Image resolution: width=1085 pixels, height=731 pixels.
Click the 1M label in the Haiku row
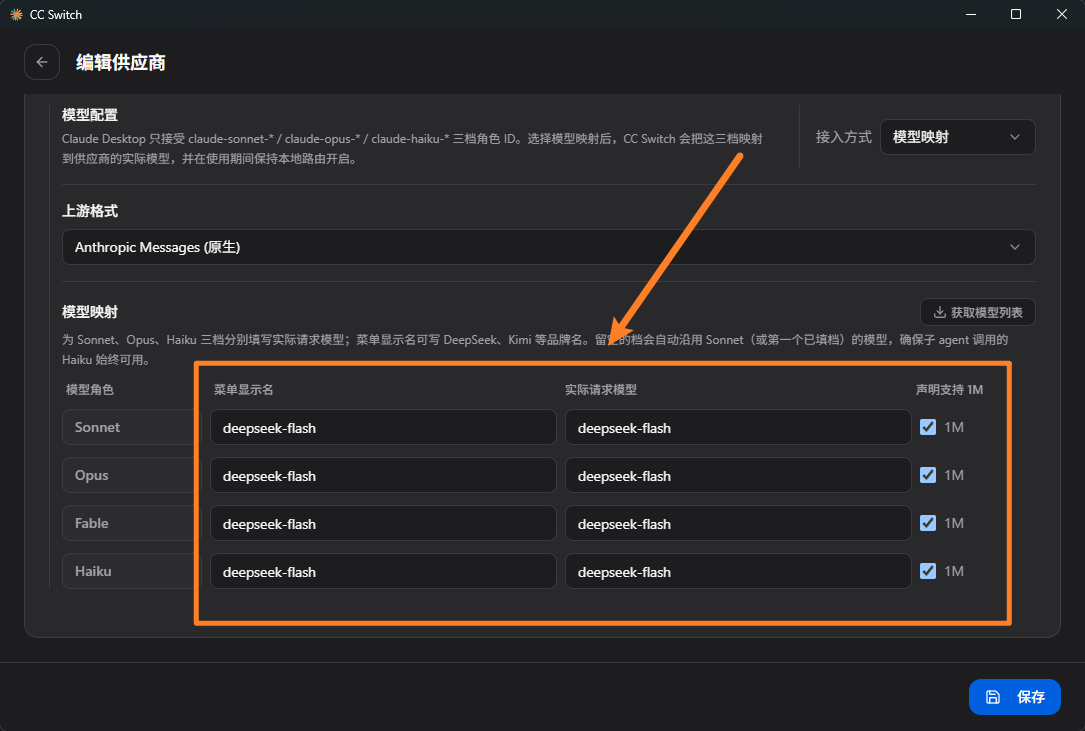pyautogui.click(x=954, y=571)
